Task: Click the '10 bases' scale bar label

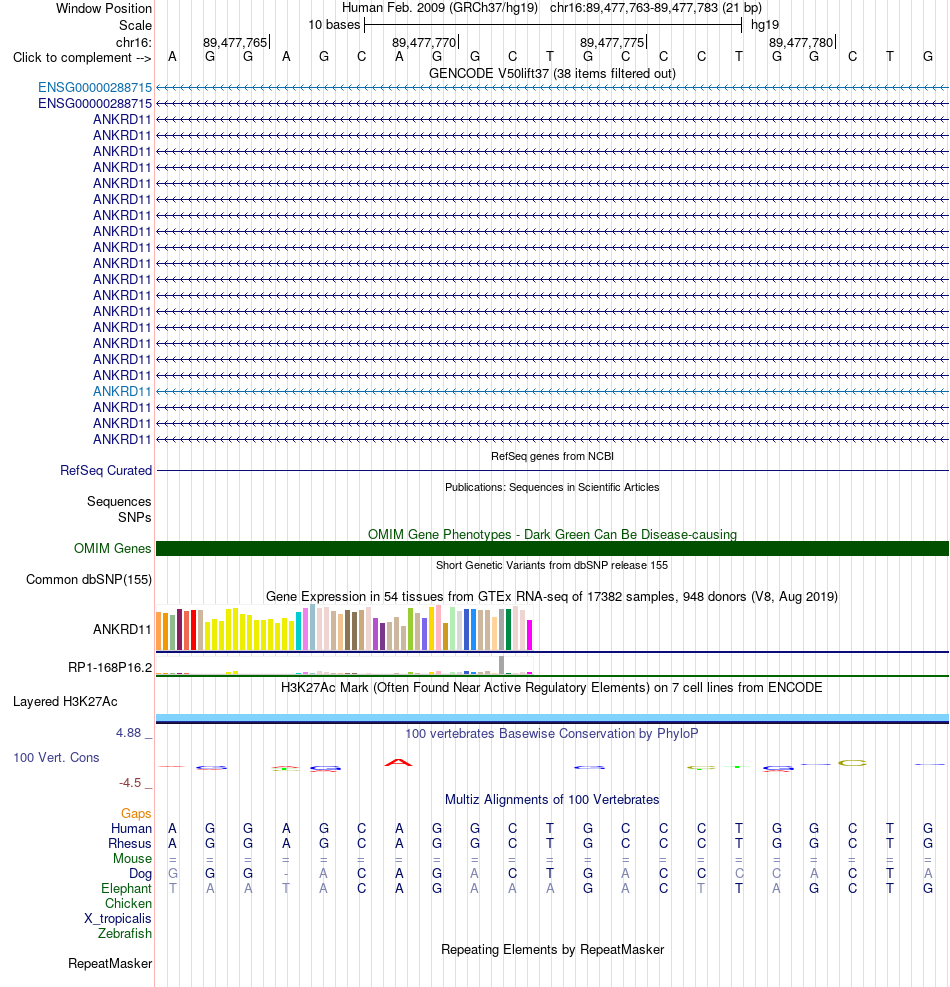Action: pyautogui.click(x=334, y=25)
